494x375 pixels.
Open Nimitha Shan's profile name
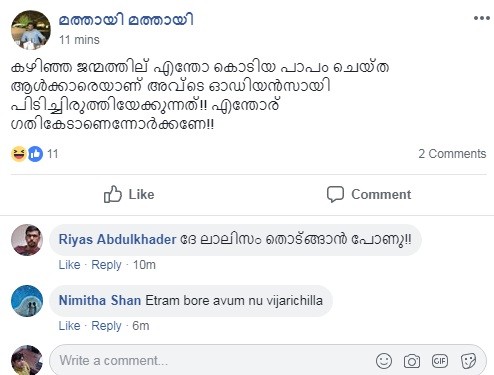coord(100,300)
